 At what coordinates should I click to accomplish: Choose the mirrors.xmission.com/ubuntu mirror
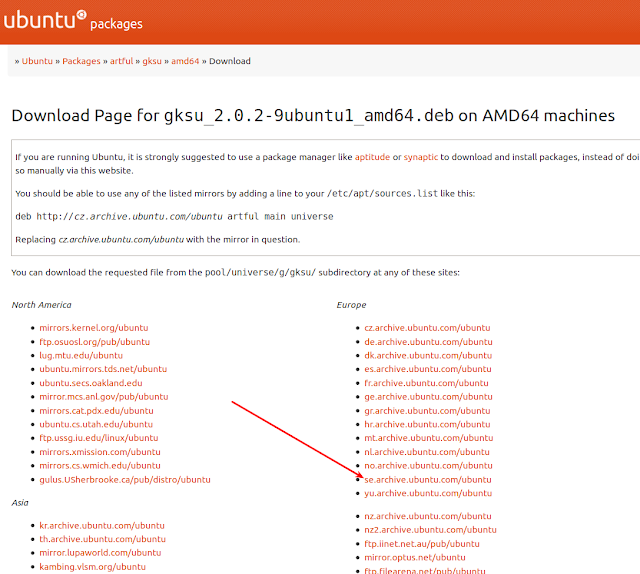click(x=100, y=452)
